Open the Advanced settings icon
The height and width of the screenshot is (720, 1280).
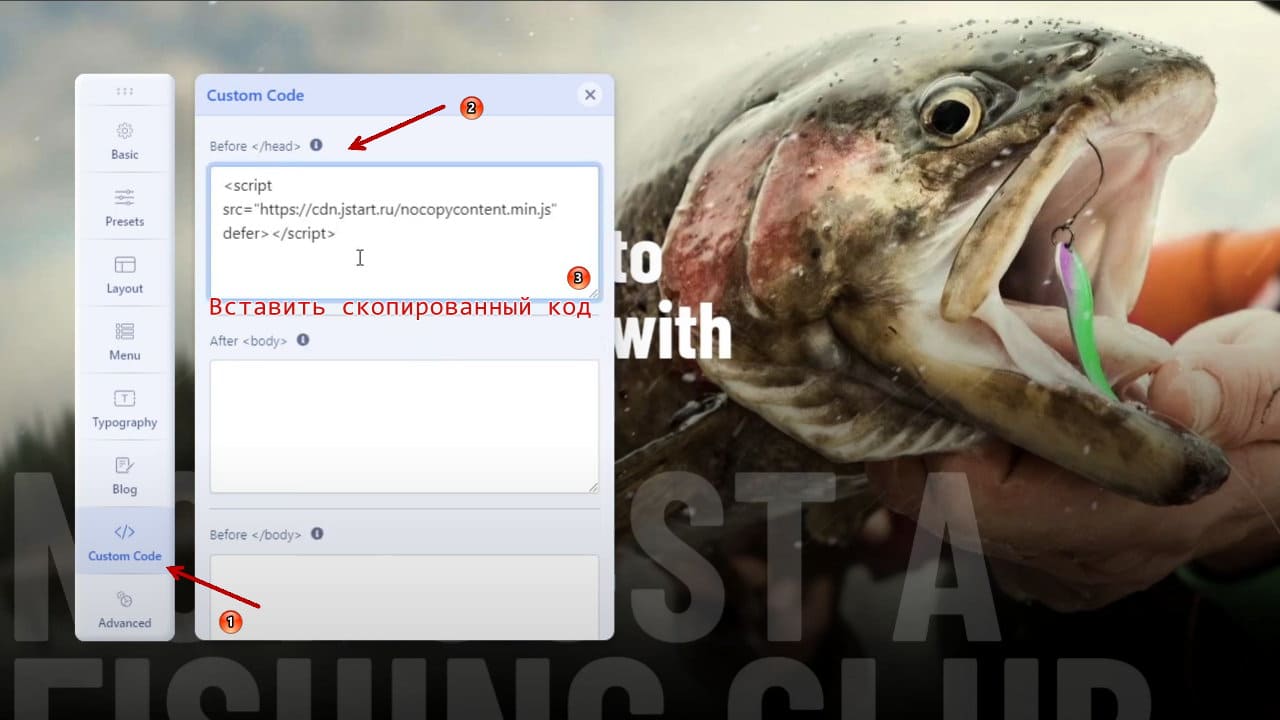tap(125, 599)
